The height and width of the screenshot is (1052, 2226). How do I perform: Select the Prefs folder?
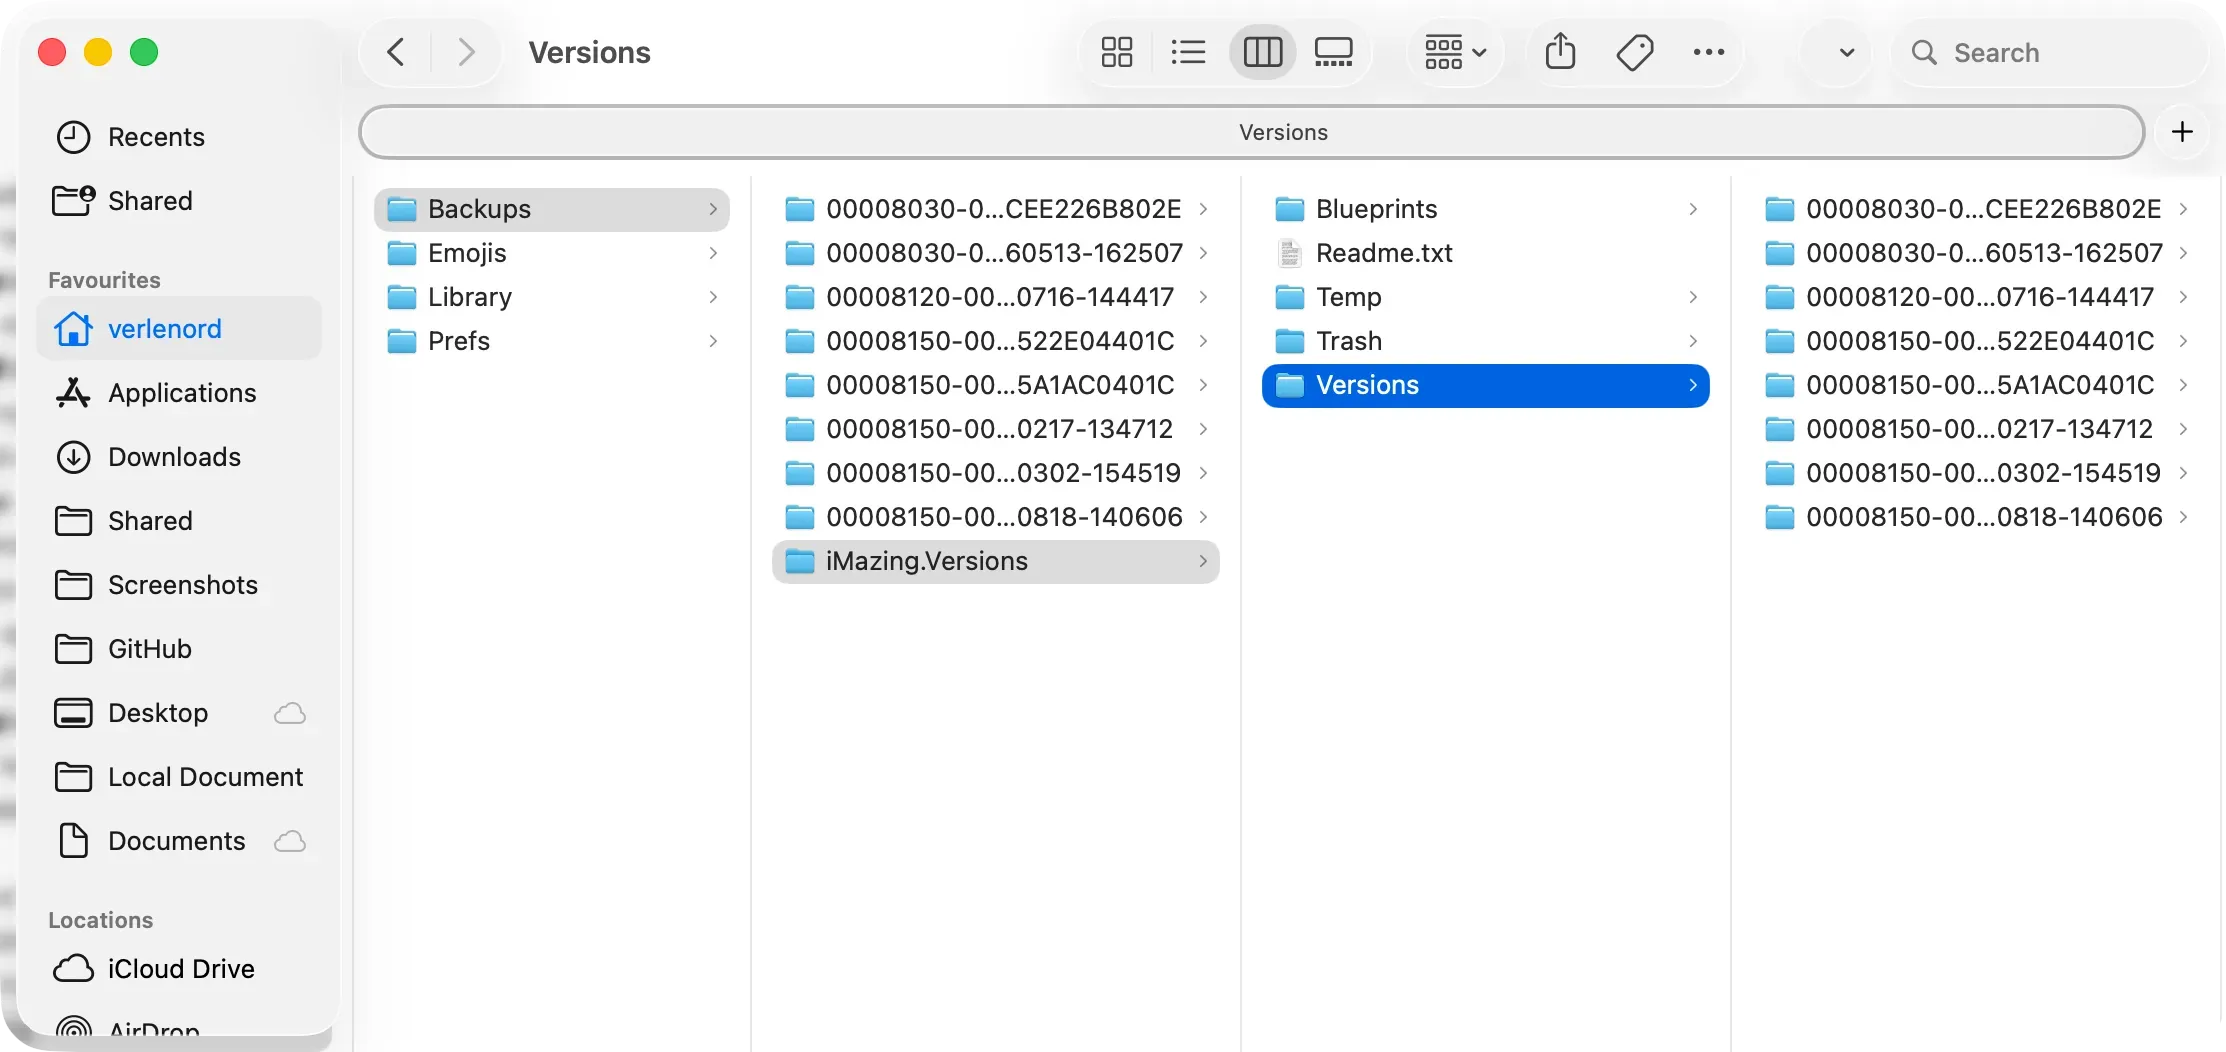pos(552,341)
